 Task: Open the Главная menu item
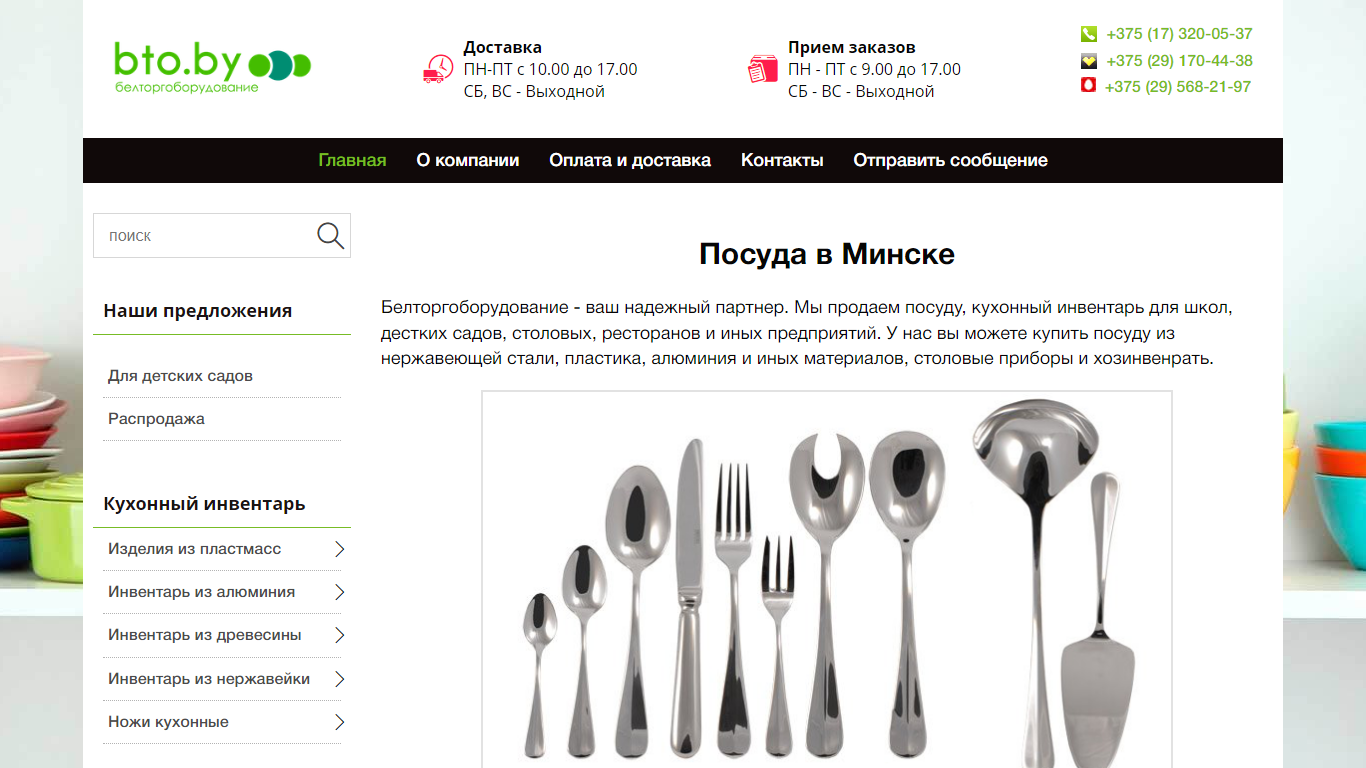(352, 160)
